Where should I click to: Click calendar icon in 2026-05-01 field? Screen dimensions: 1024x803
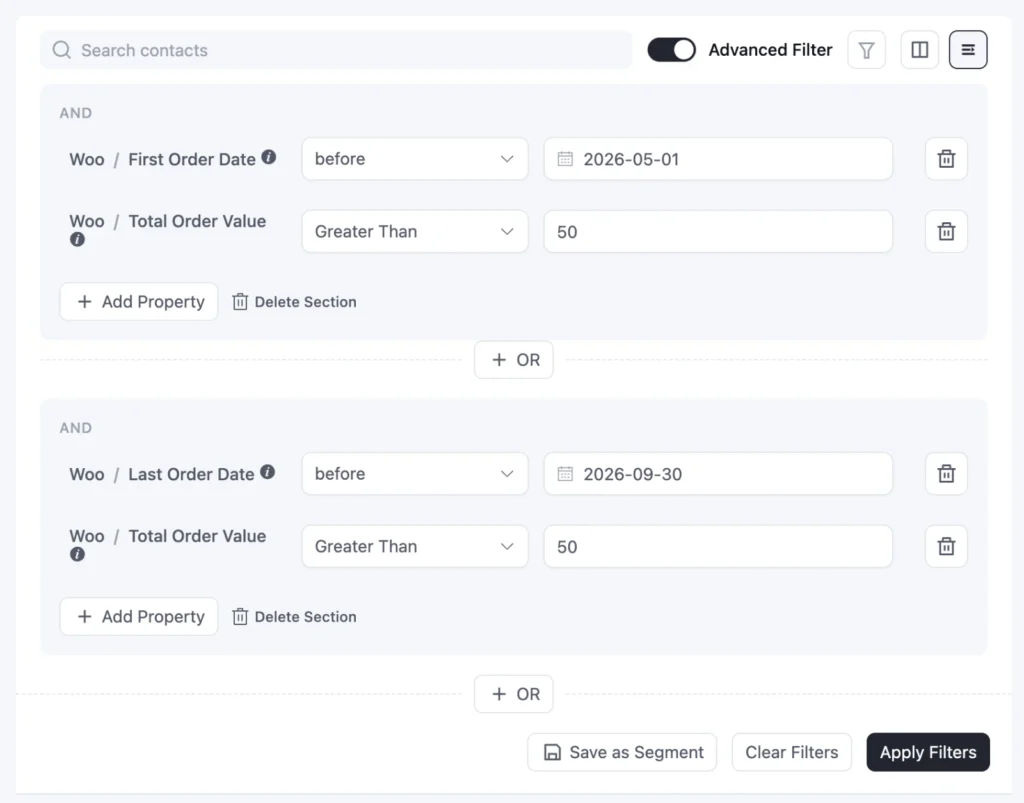coord(565,159)
